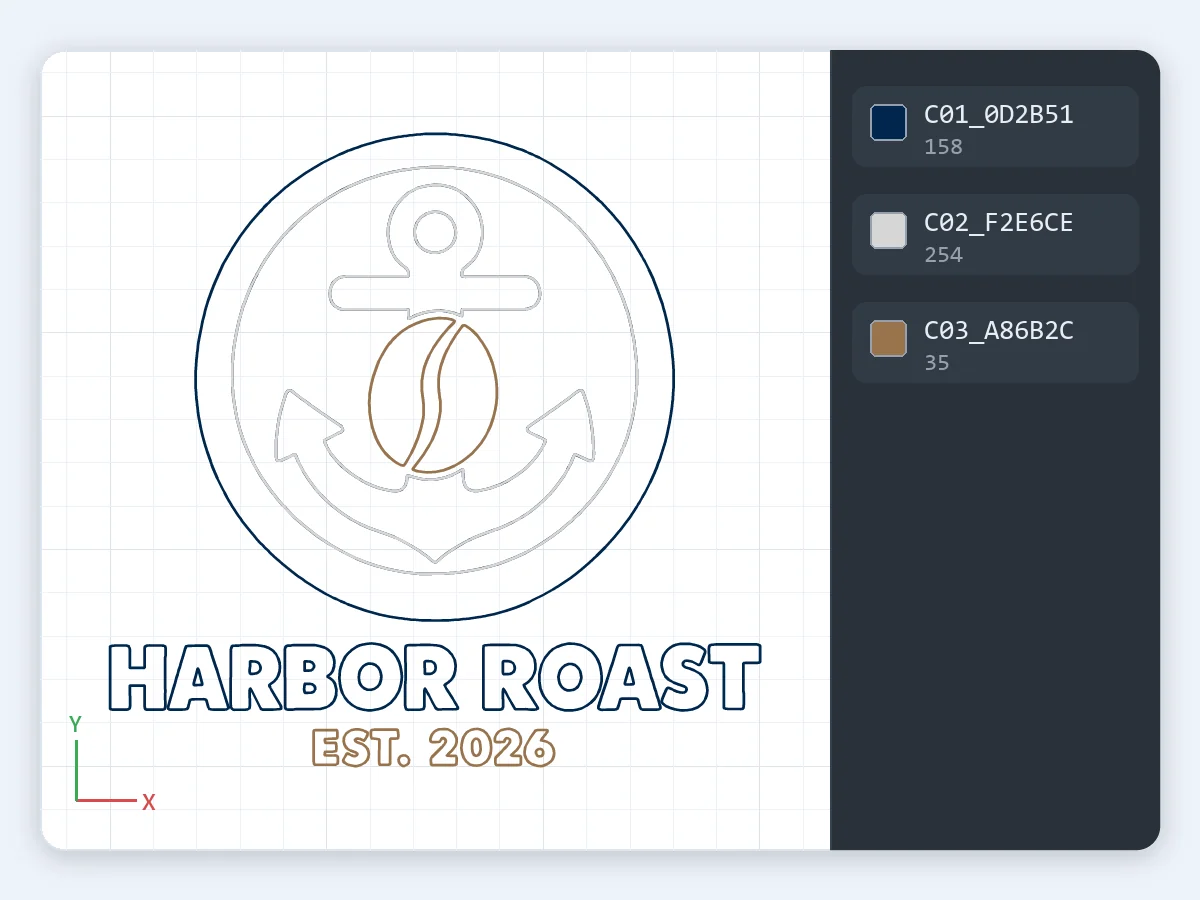Screen dimensions: 1200x900
Task: Select the layer name C01_0D2B51
Action: pyautogui.click(x=999, y=114)
